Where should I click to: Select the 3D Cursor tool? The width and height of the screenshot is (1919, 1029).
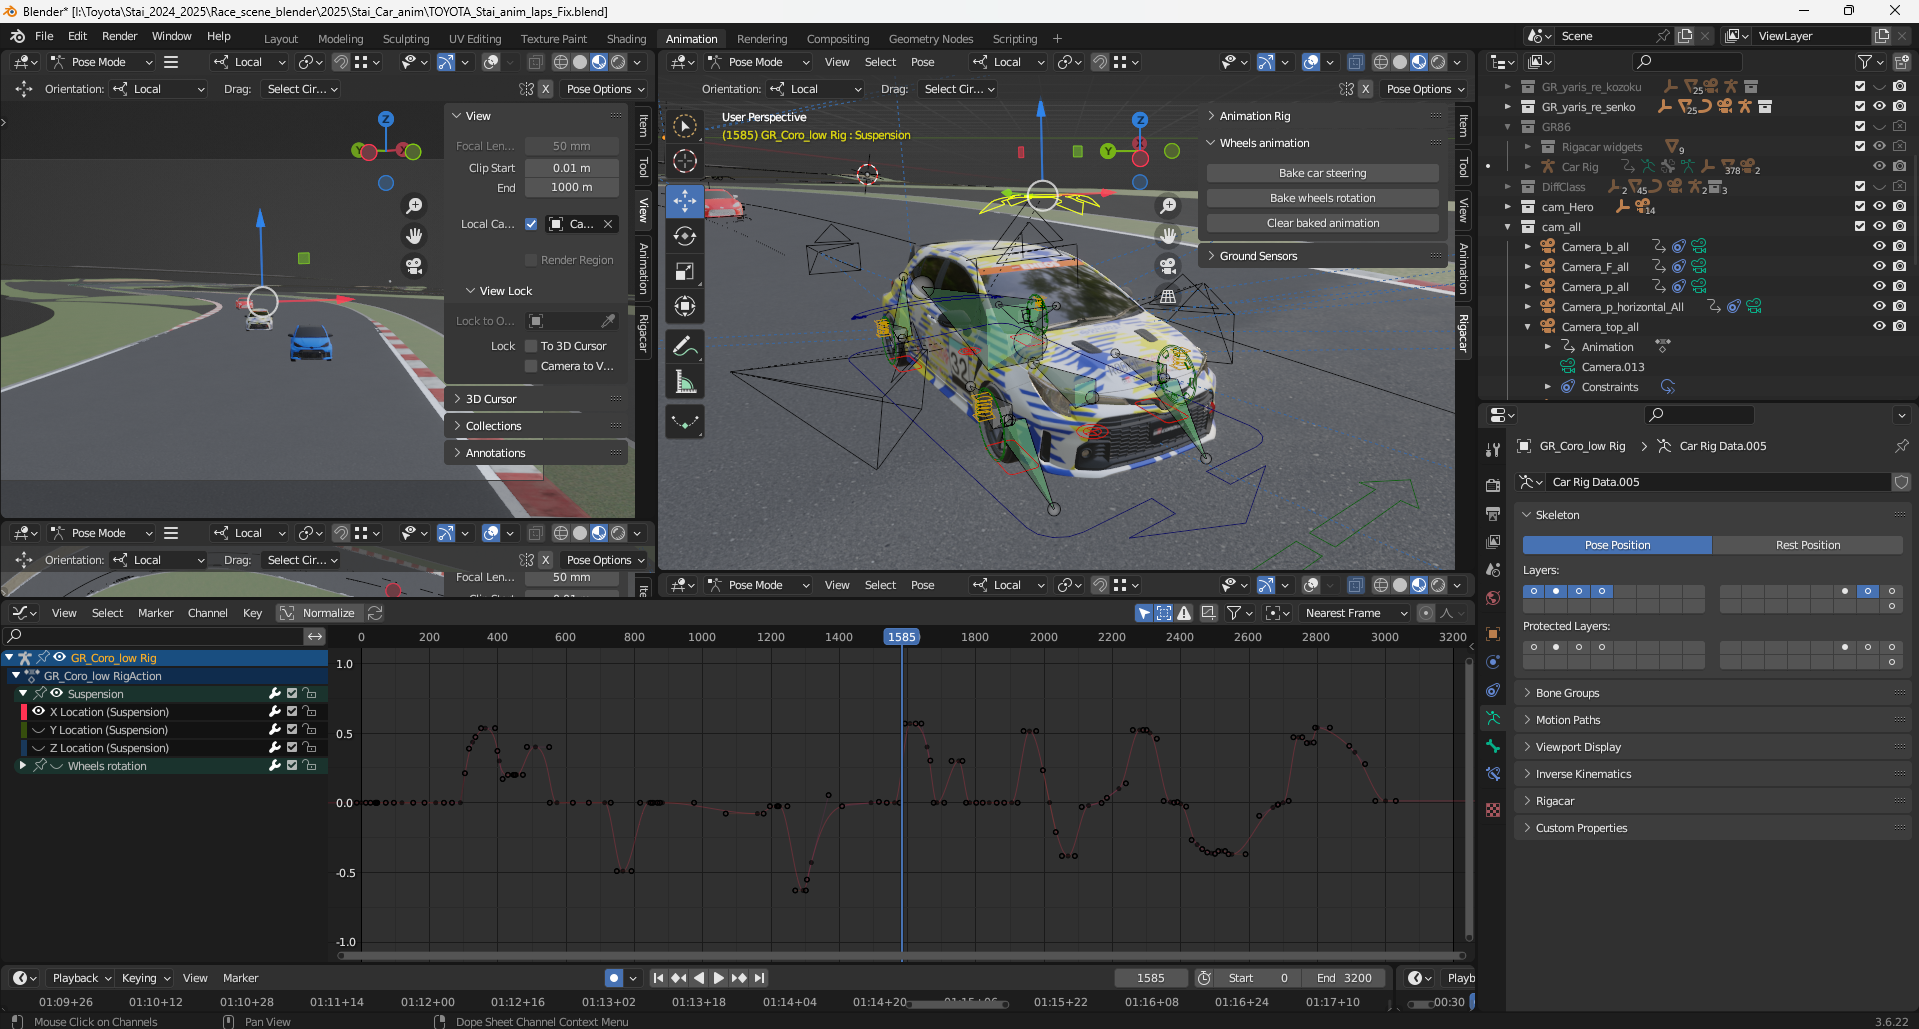click(685, 160)
